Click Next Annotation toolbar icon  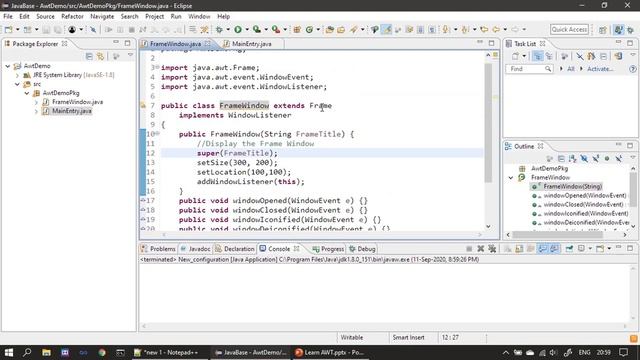coord(446,29)
